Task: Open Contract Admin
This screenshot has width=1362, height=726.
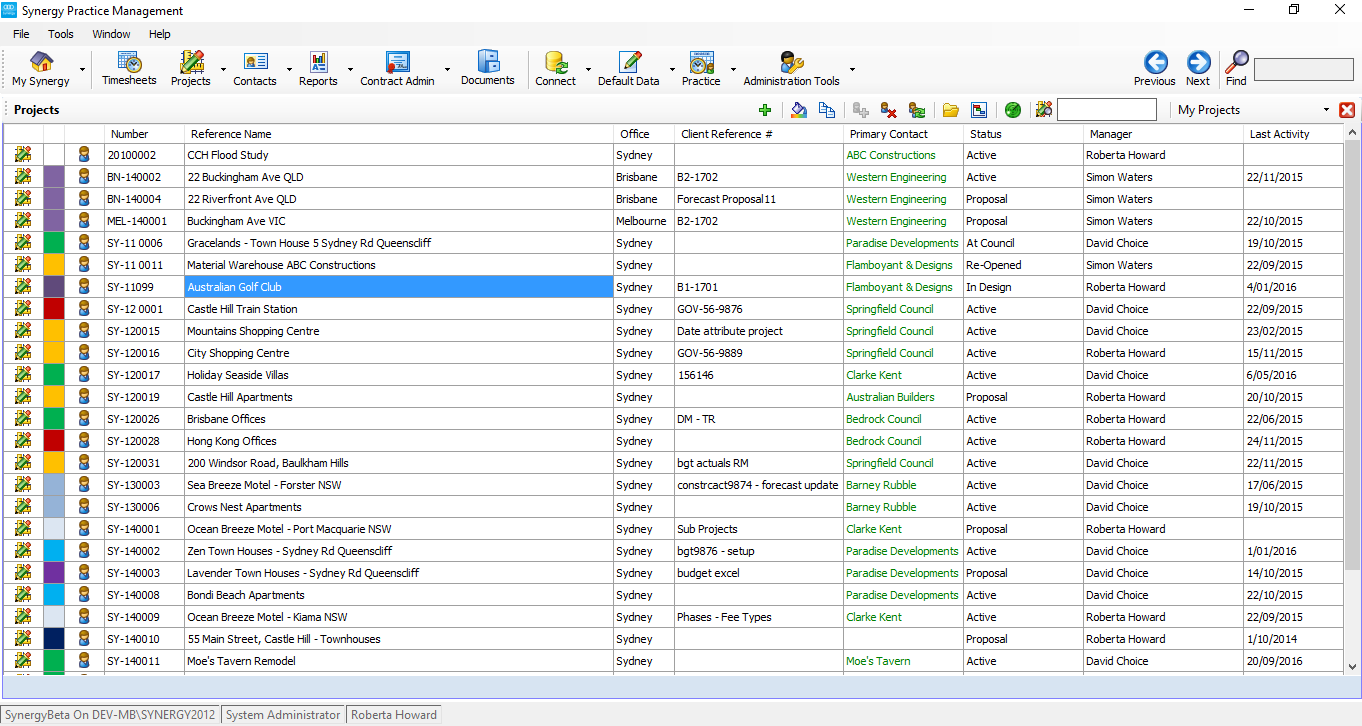Action: (x=397, y=68)
